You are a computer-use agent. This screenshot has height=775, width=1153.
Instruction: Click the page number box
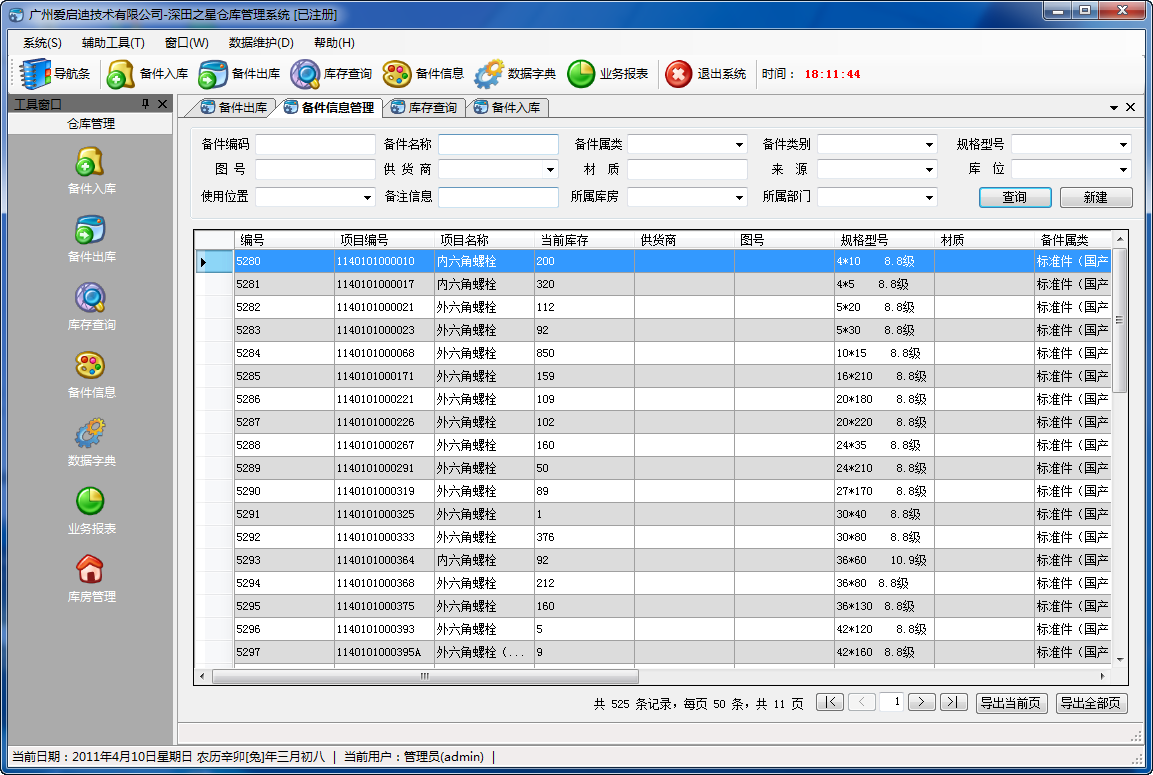(891, 702)
